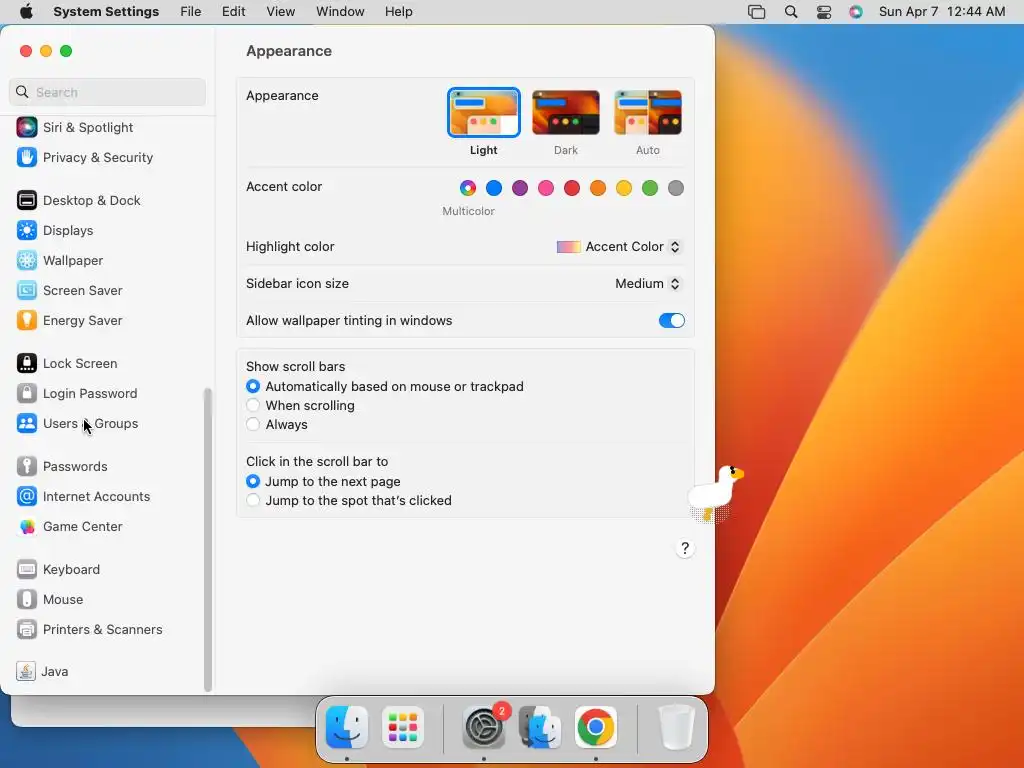Select the Java coffee cup icon
The height and width of the screenshot is (768, 1024).
point(26,672)
